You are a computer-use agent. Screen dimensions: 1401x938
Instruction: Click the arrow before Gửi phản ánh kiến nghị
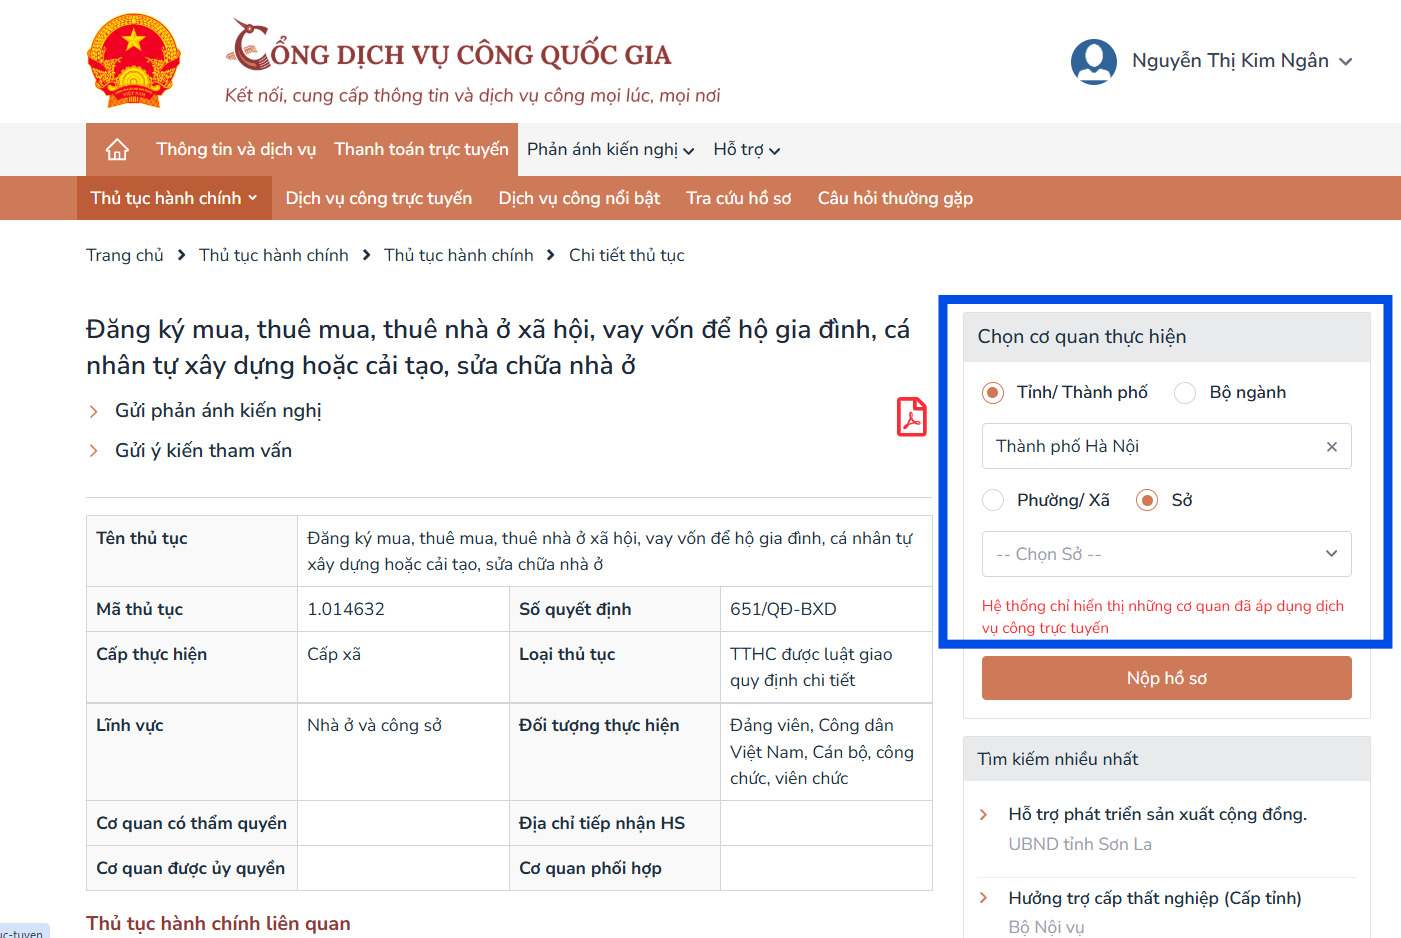tap(93, 412)
